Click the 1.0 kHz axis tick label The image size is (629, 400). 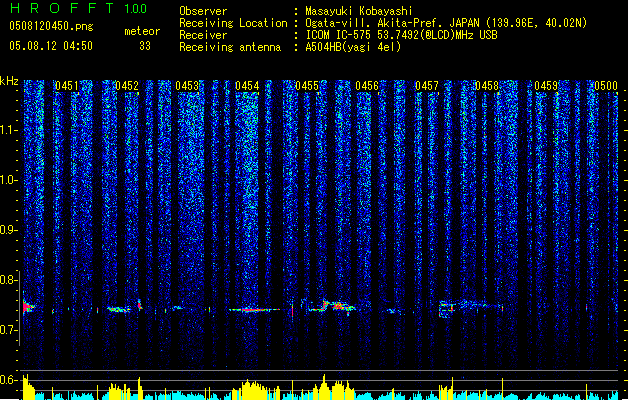click(x=8, y=180)
